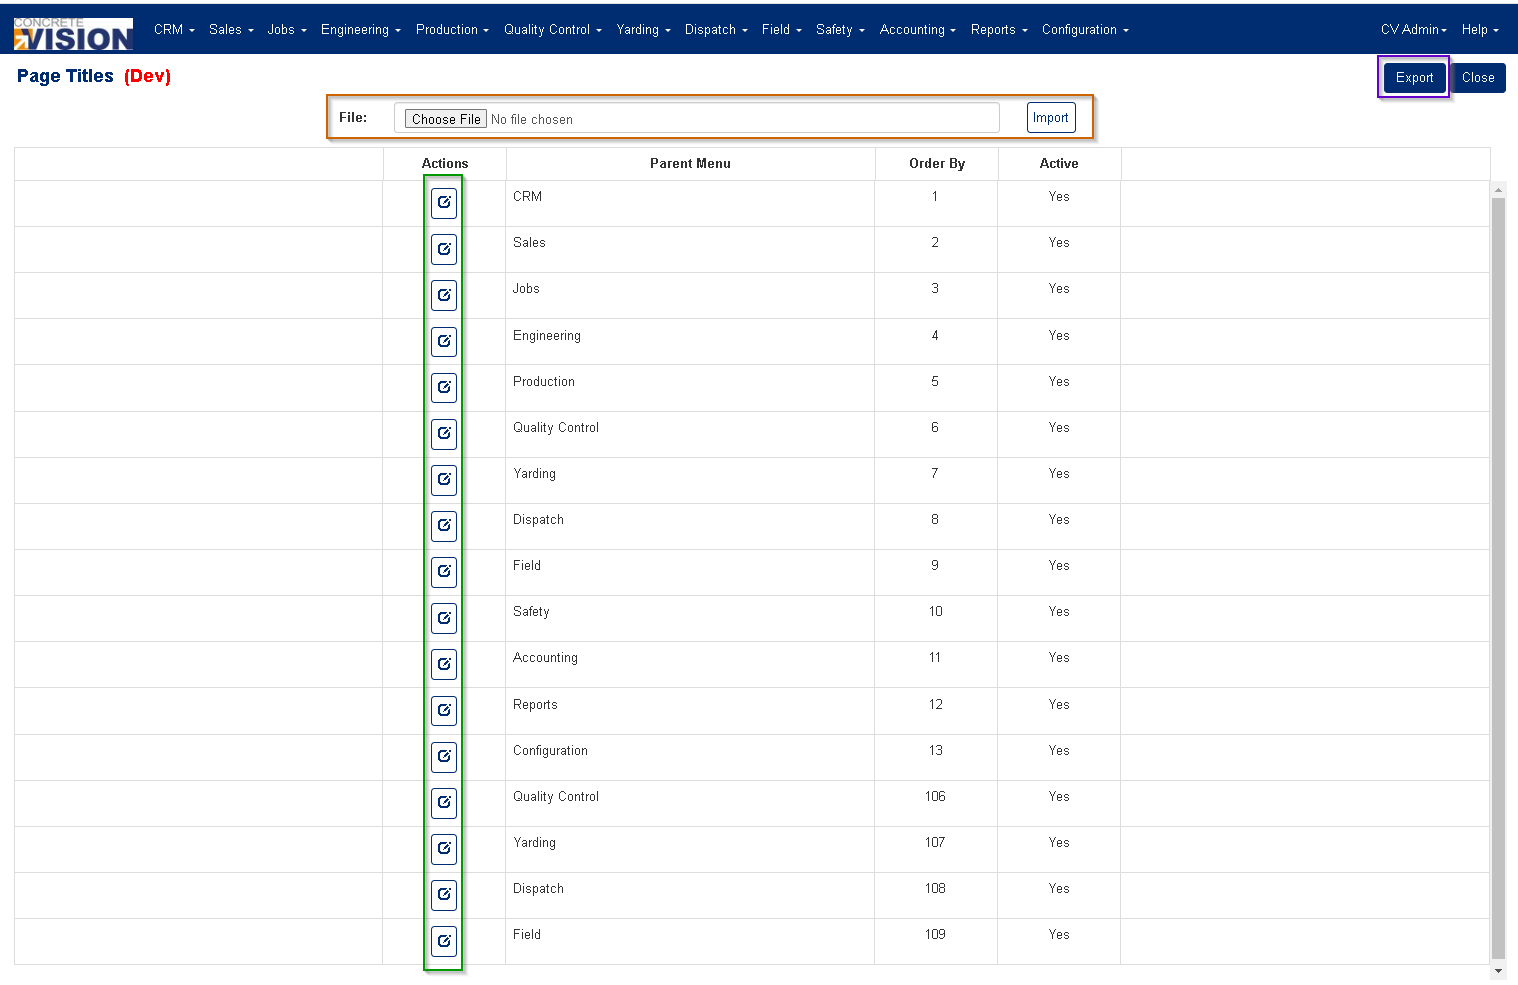The image size is (1518, 985).
Task: Click the No file chosen text
Action: 532,120
